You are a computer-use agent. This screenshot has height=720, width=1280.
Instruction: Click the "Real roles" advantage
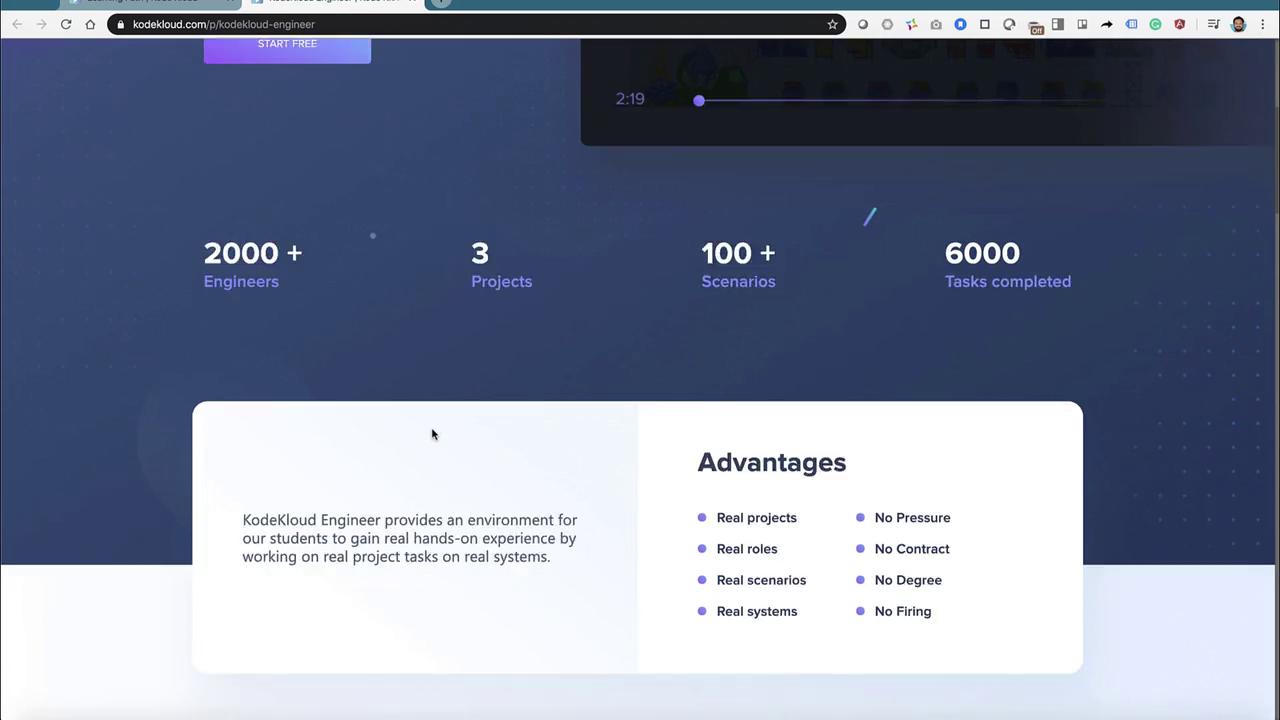coord(747,548)
